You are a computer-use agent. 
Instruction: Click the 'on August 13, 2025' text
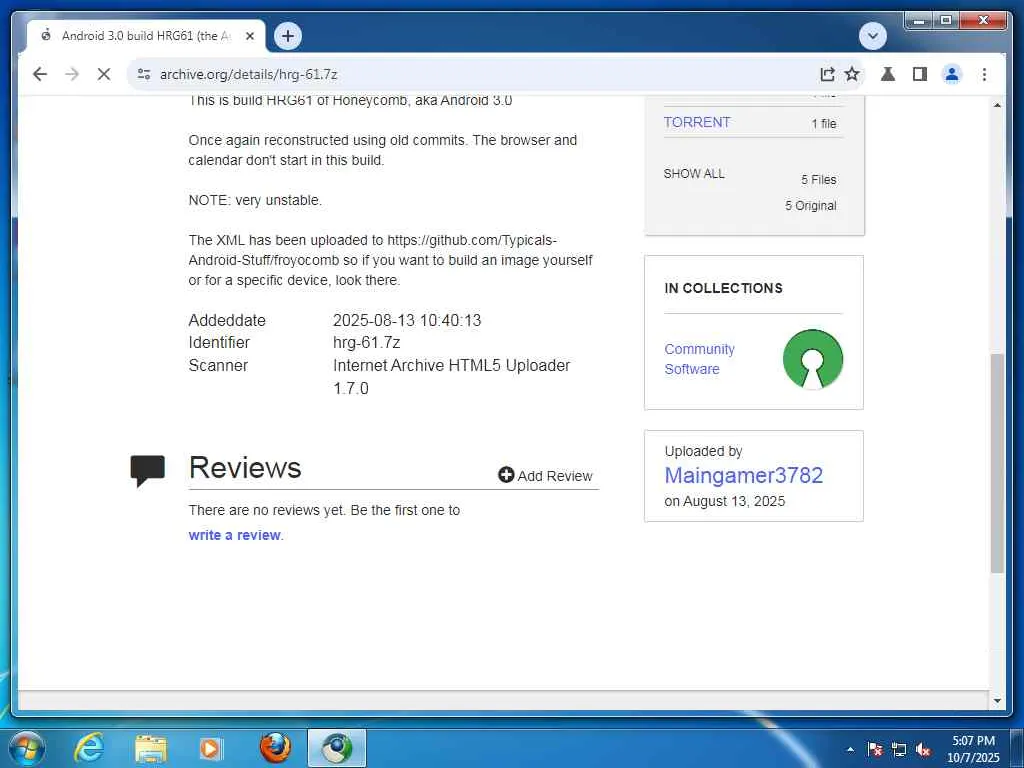724,502
